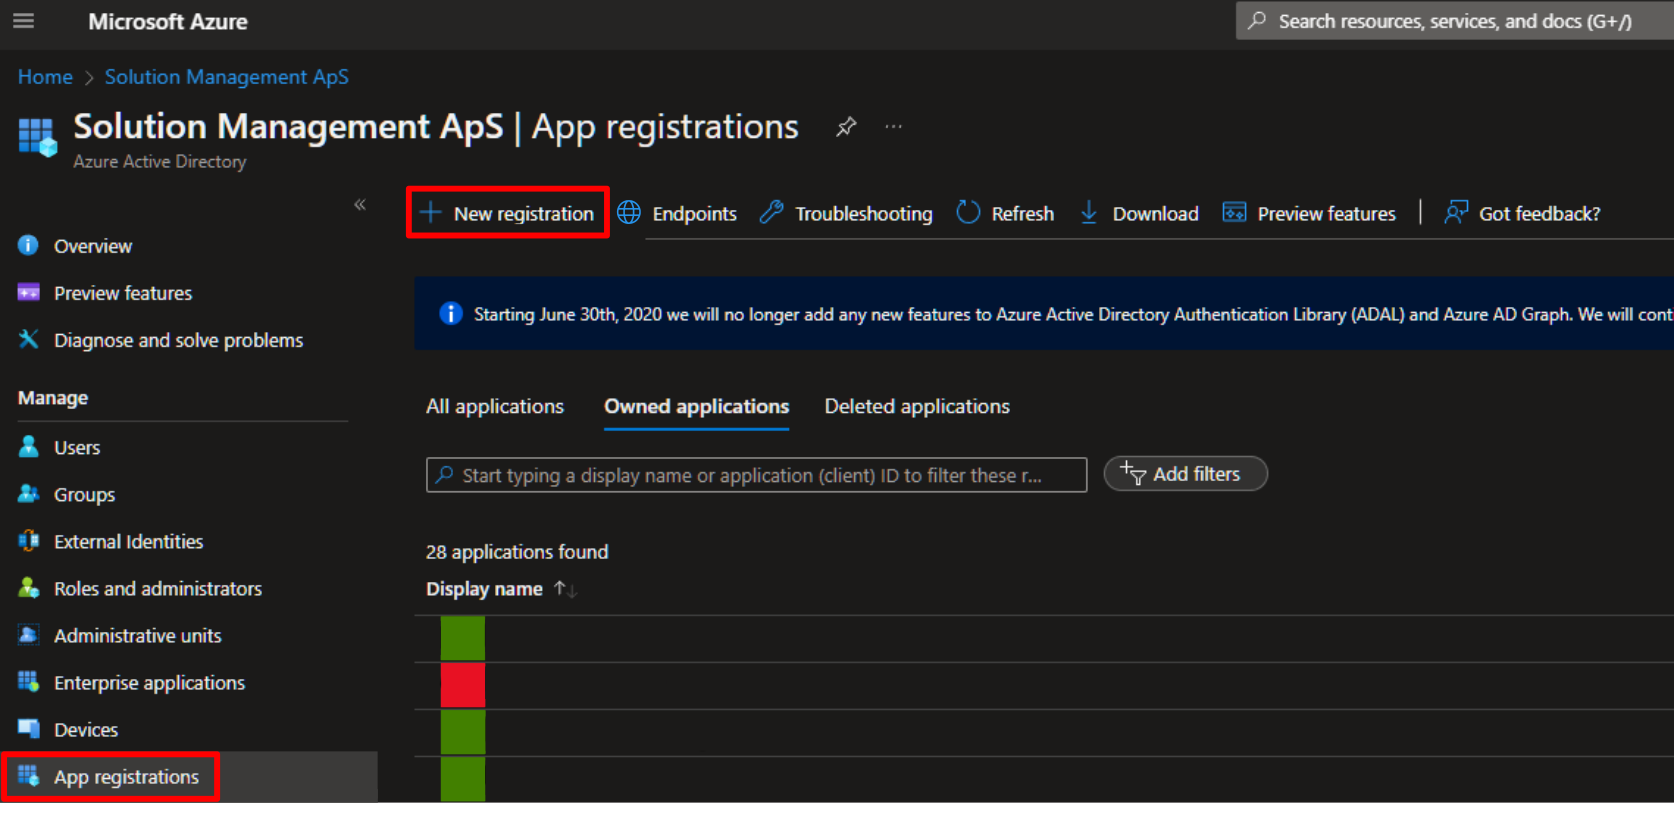The width and height of the screenshot is (1674, 816).
Task: Open Users in Manage section
Action: click(x=77, y=447)
